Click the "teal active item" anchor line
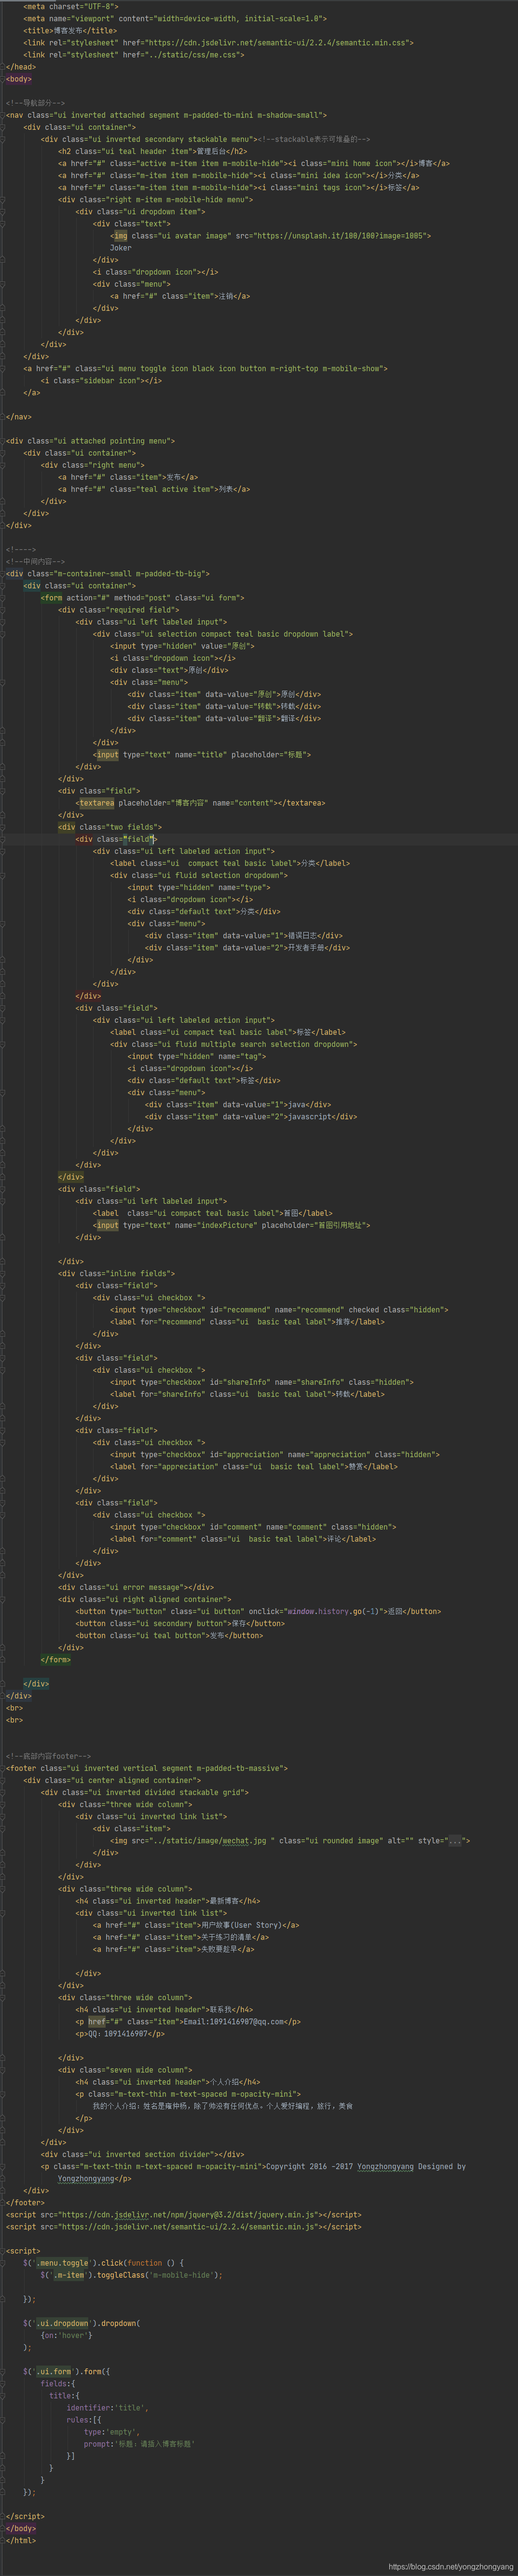518x2576 pixels. (x=154, y=489)
